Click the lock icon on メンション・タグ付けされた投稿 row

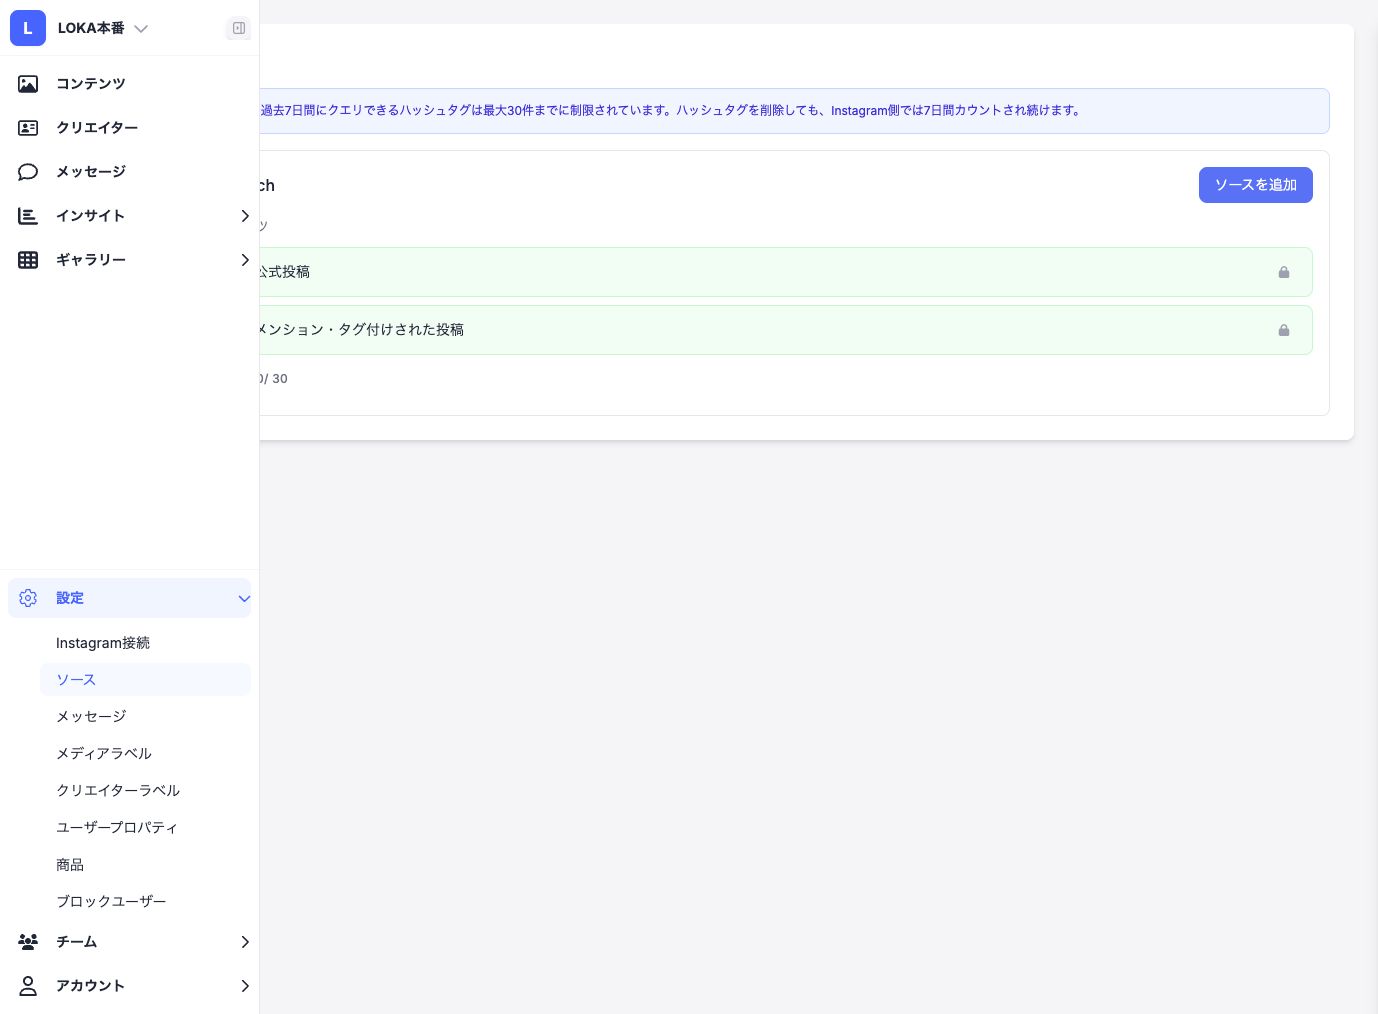click(x=1284, y=330)
